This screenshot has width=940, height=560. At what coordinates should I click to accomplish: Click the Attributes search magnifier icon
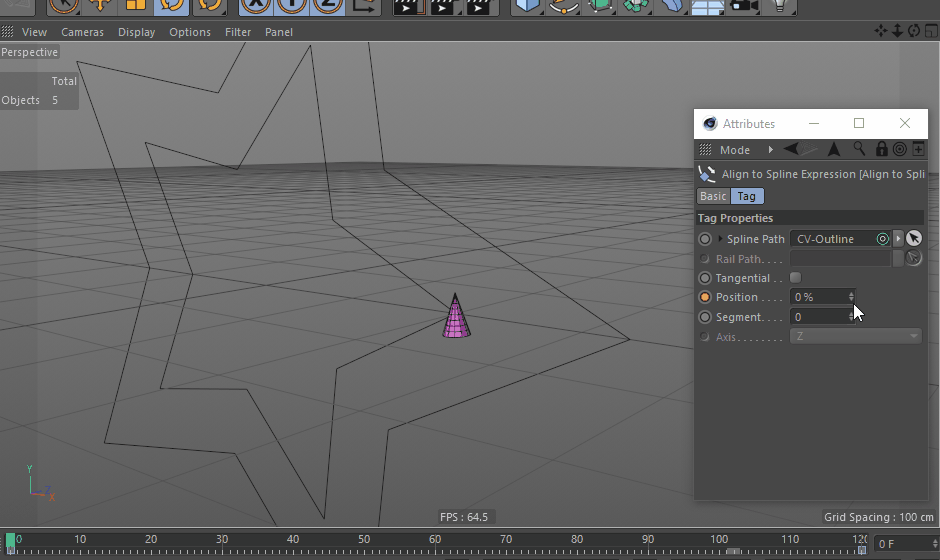tap(859, 149)
